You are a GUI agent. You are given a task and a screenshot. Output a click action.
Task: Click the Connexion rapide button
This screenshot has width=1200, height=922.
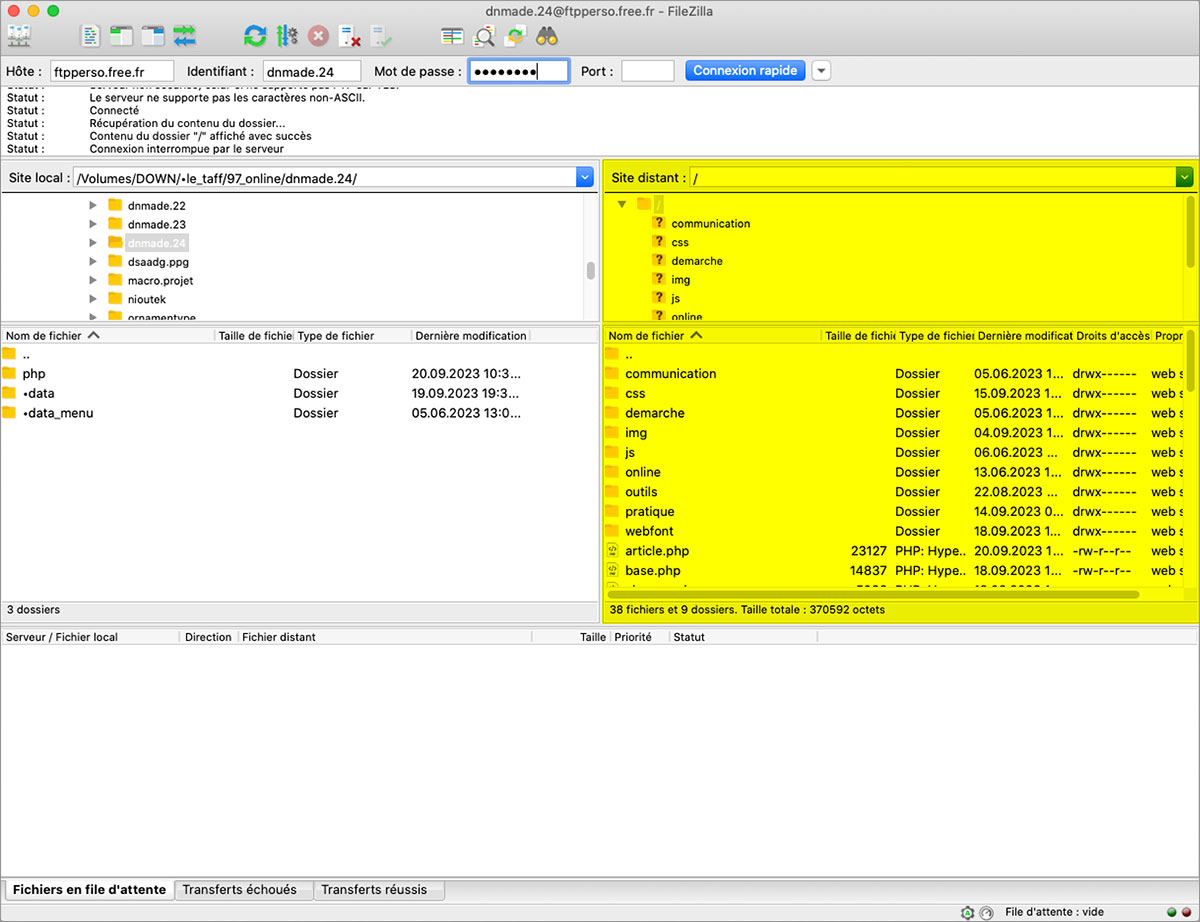pos(745,71)
